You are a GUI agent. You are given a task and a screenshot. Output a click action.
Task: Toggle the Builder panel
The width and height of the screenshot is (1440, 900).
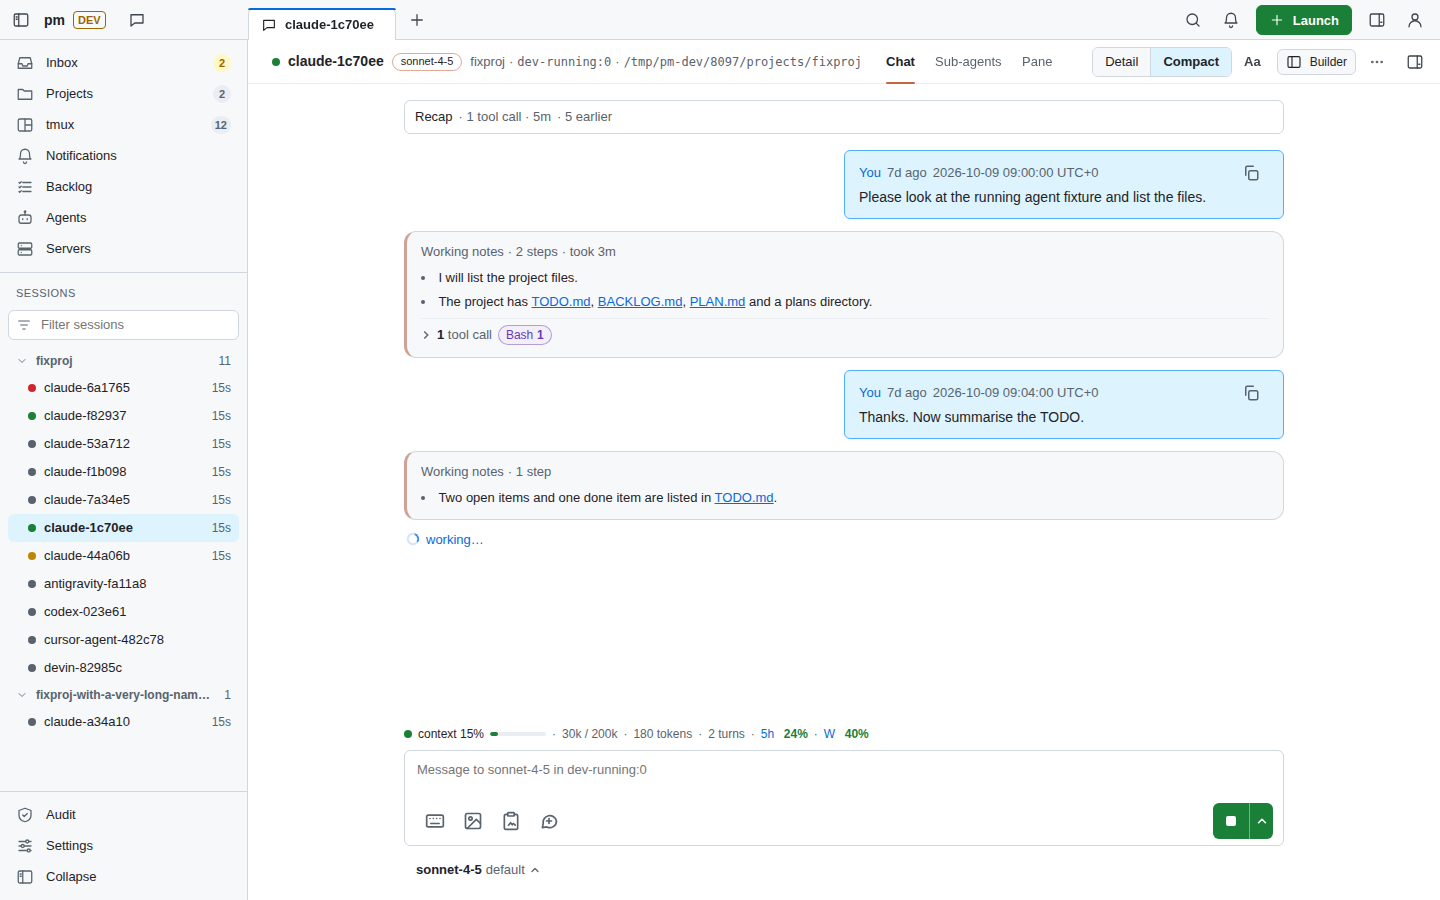point(1316,62)
